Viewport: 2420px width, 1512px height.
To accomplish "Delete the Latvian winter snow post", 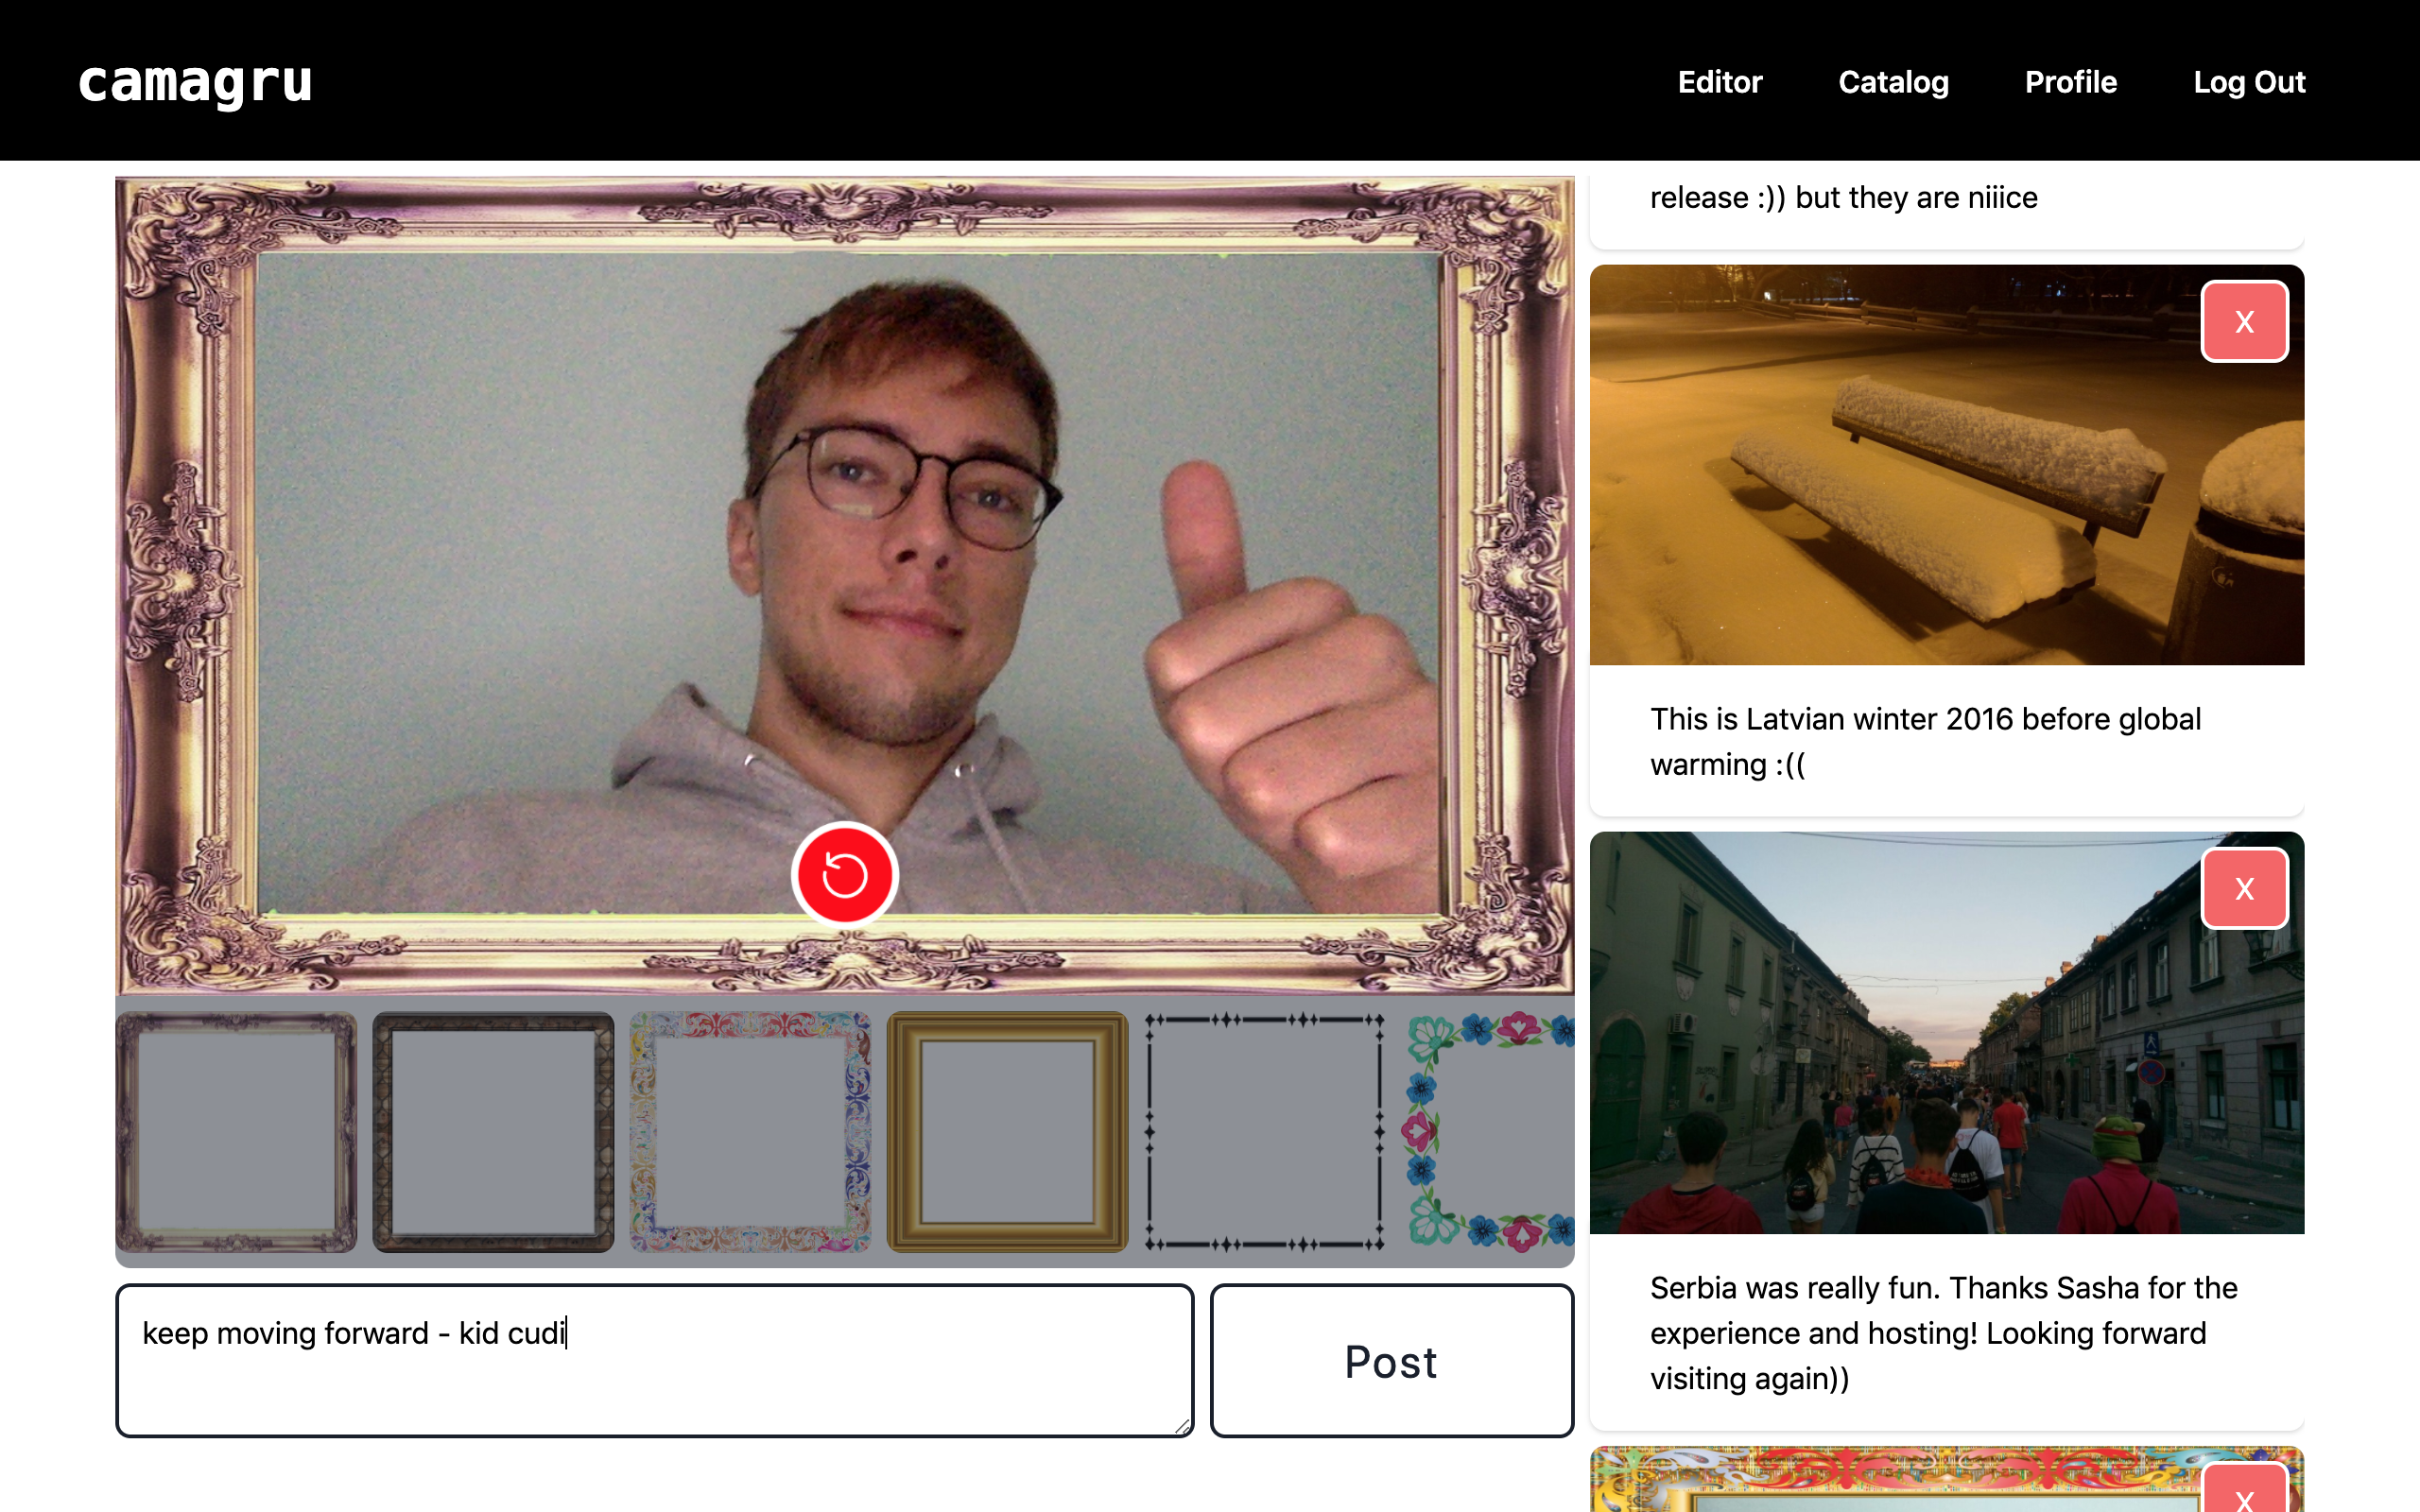I will pos(2243,322).
